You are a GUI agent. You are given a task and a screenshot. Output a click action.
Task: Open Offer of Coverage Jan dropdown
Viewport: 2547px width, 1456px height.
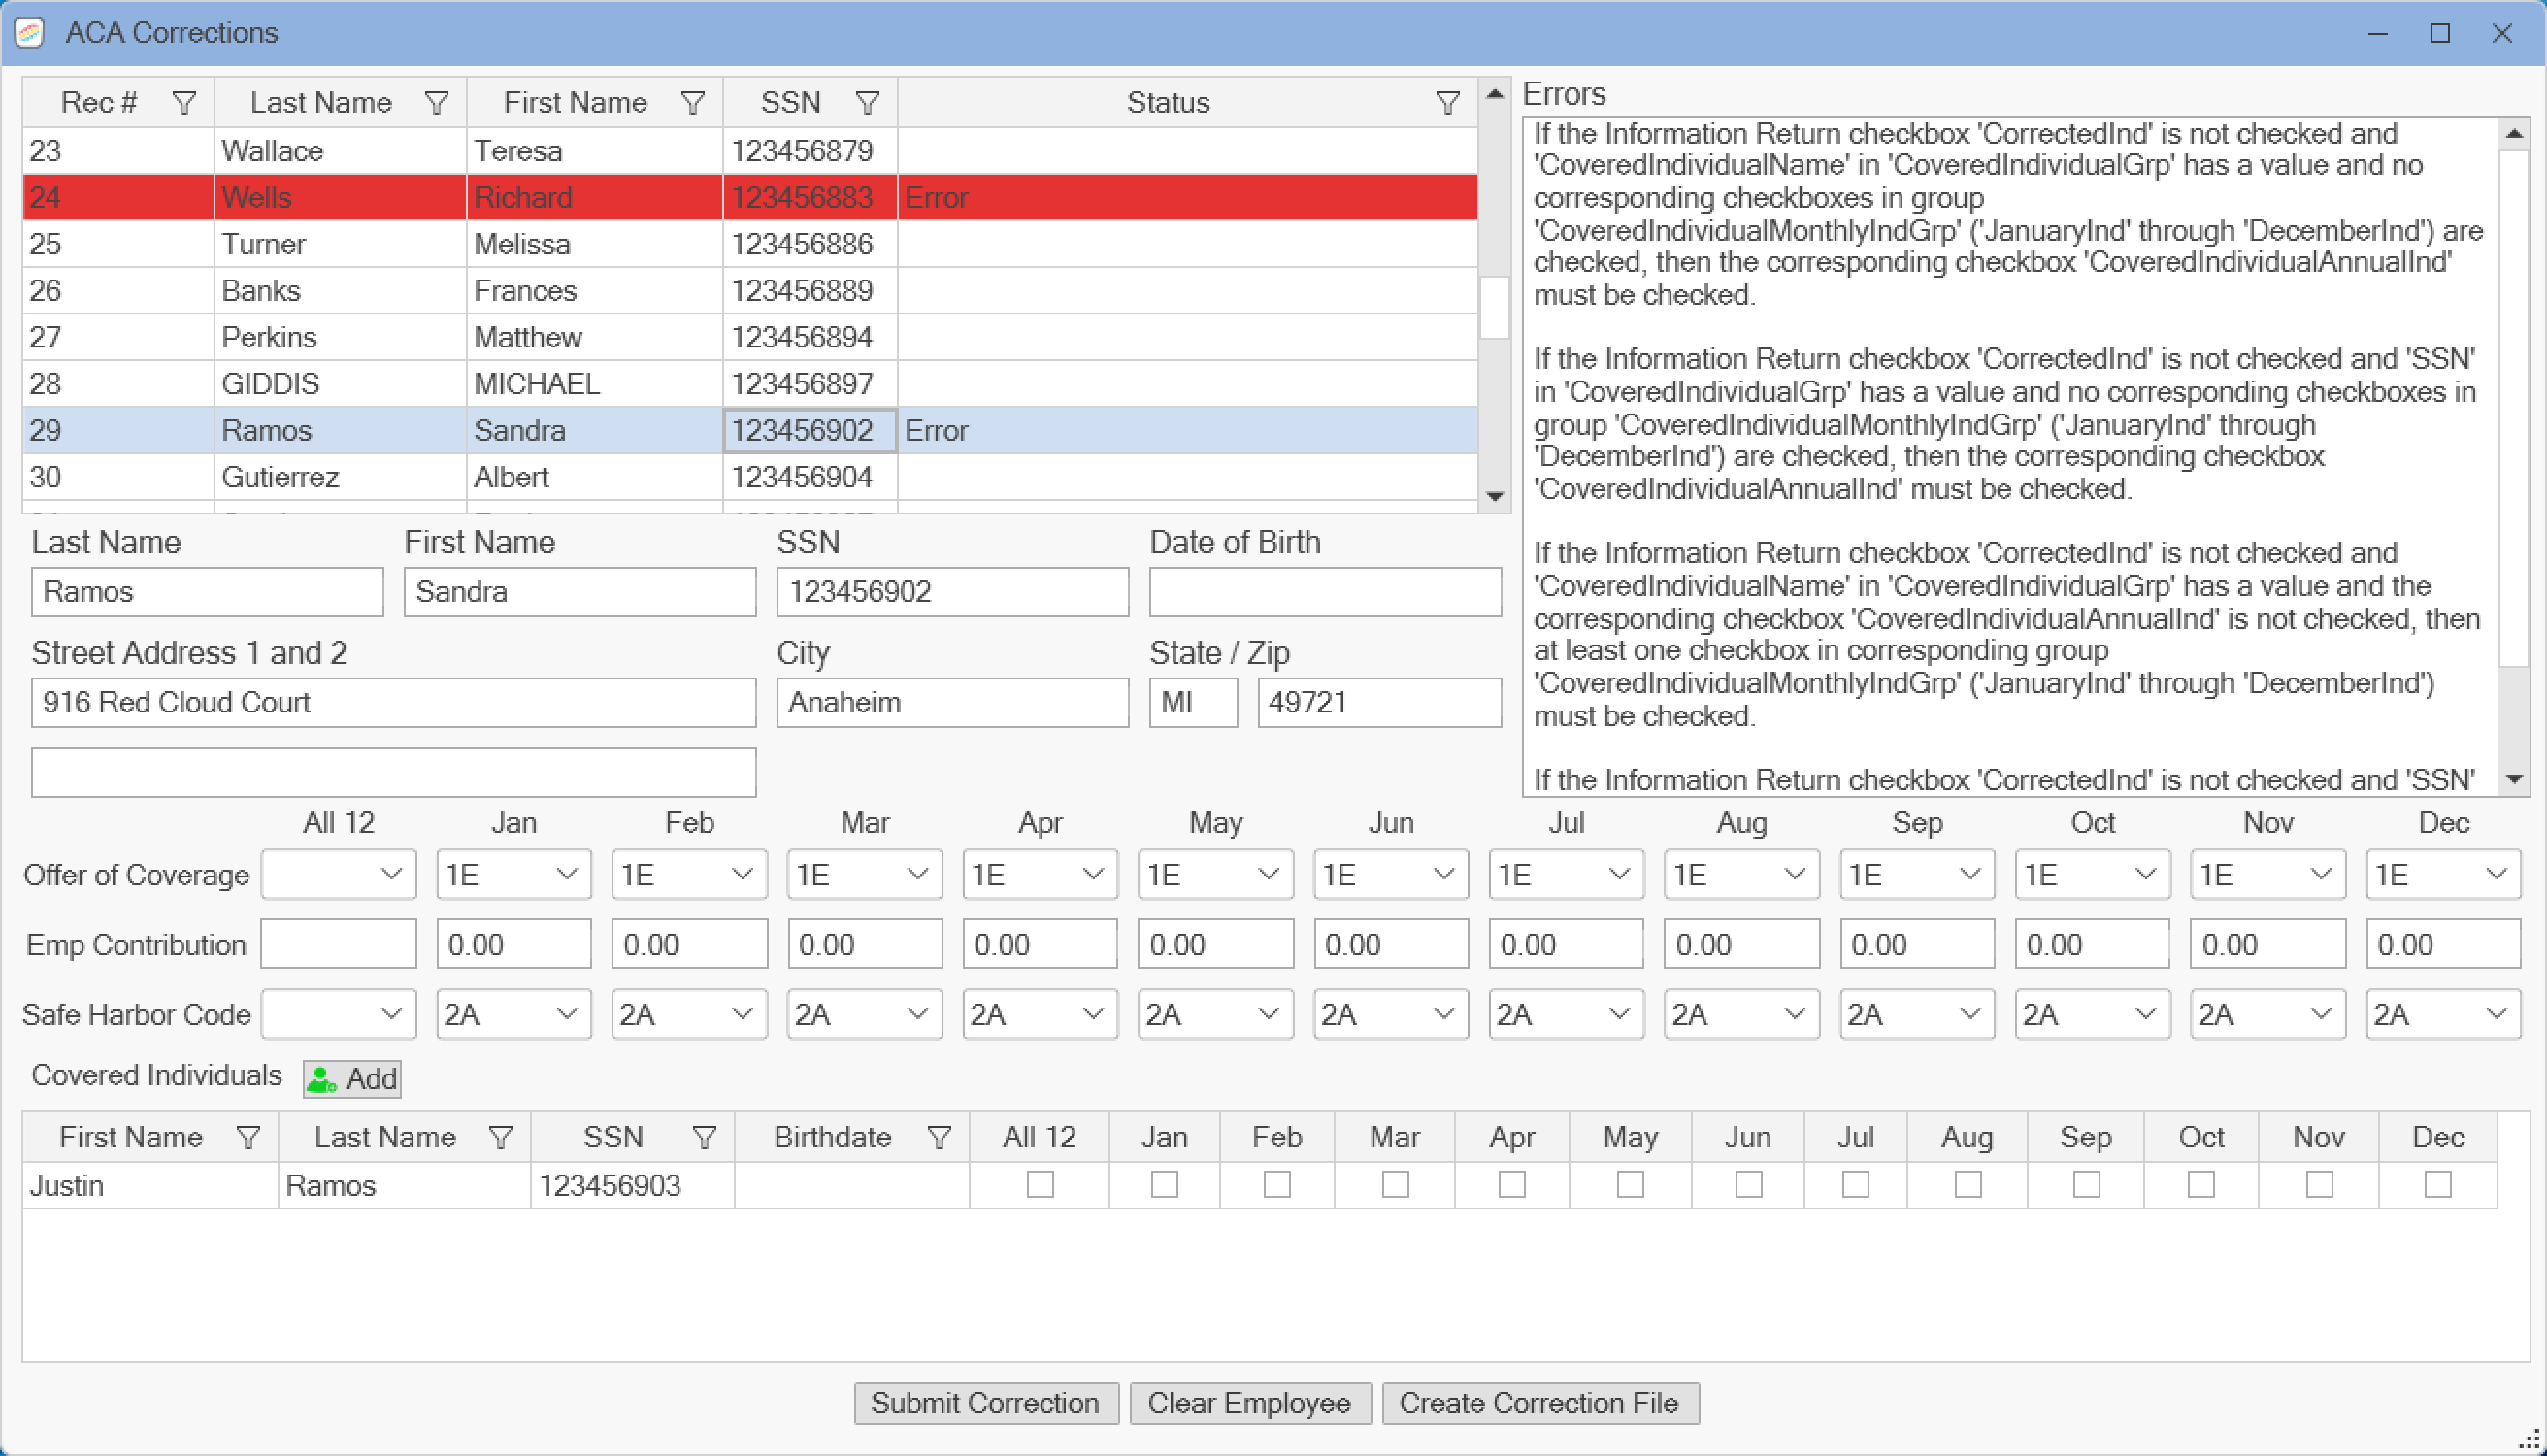click(514, 875)
